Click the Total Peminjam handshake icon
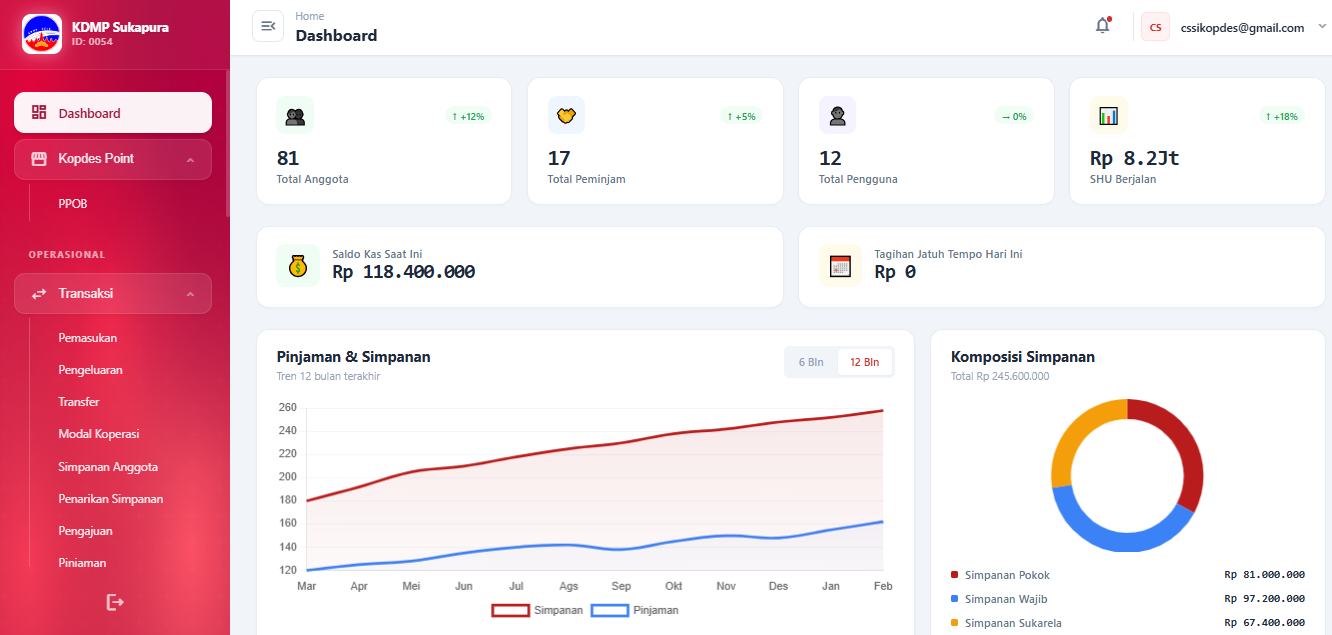This screenshot has width=1332, height=635. point(566,116)
